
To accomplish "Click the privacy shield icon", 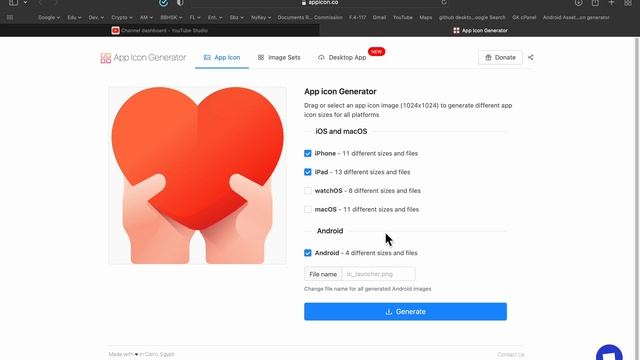I will tap(180, 2).
